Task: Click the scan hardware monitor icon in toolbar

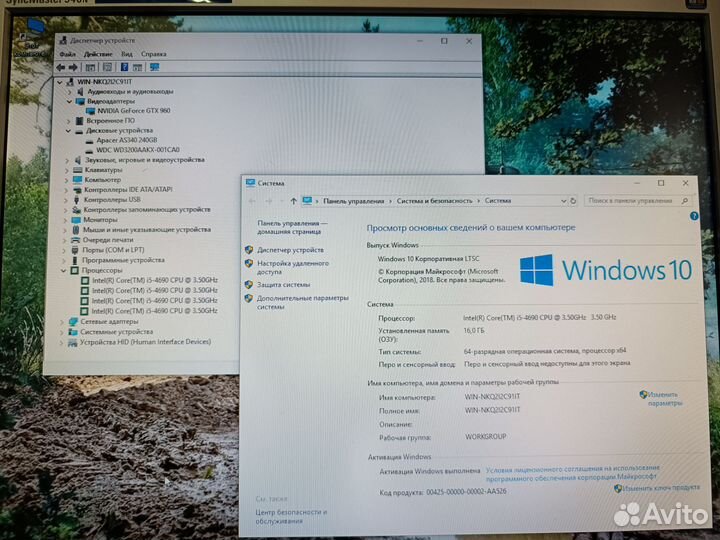Action: (155, 68)
